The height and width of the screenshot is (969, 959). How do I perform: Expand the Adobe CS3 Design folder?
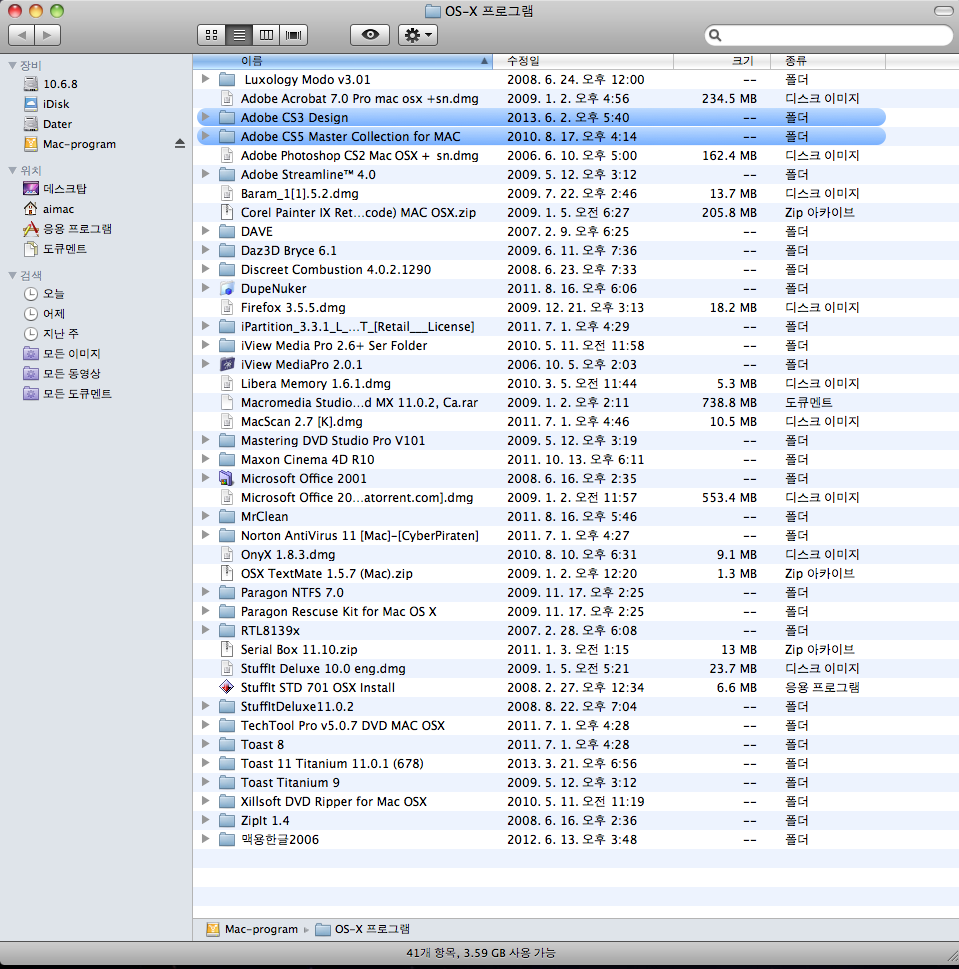206,117
